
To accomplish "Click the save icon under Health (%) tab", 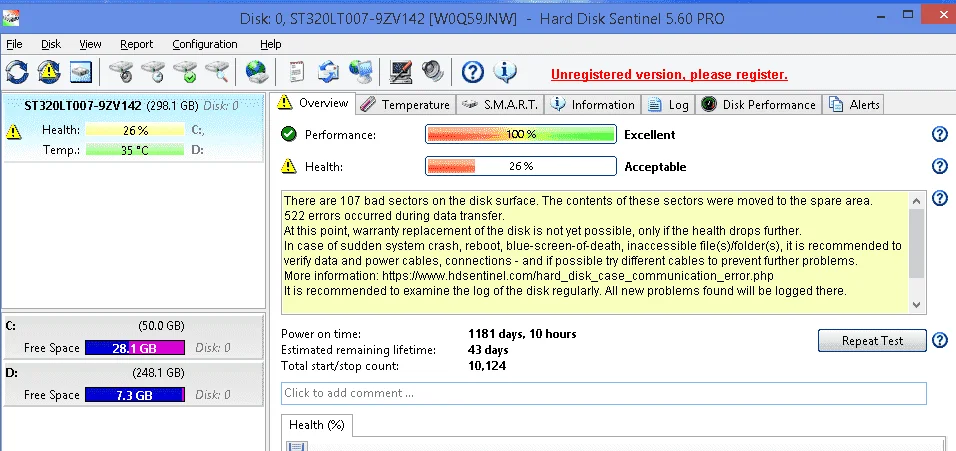I will 297,447.
